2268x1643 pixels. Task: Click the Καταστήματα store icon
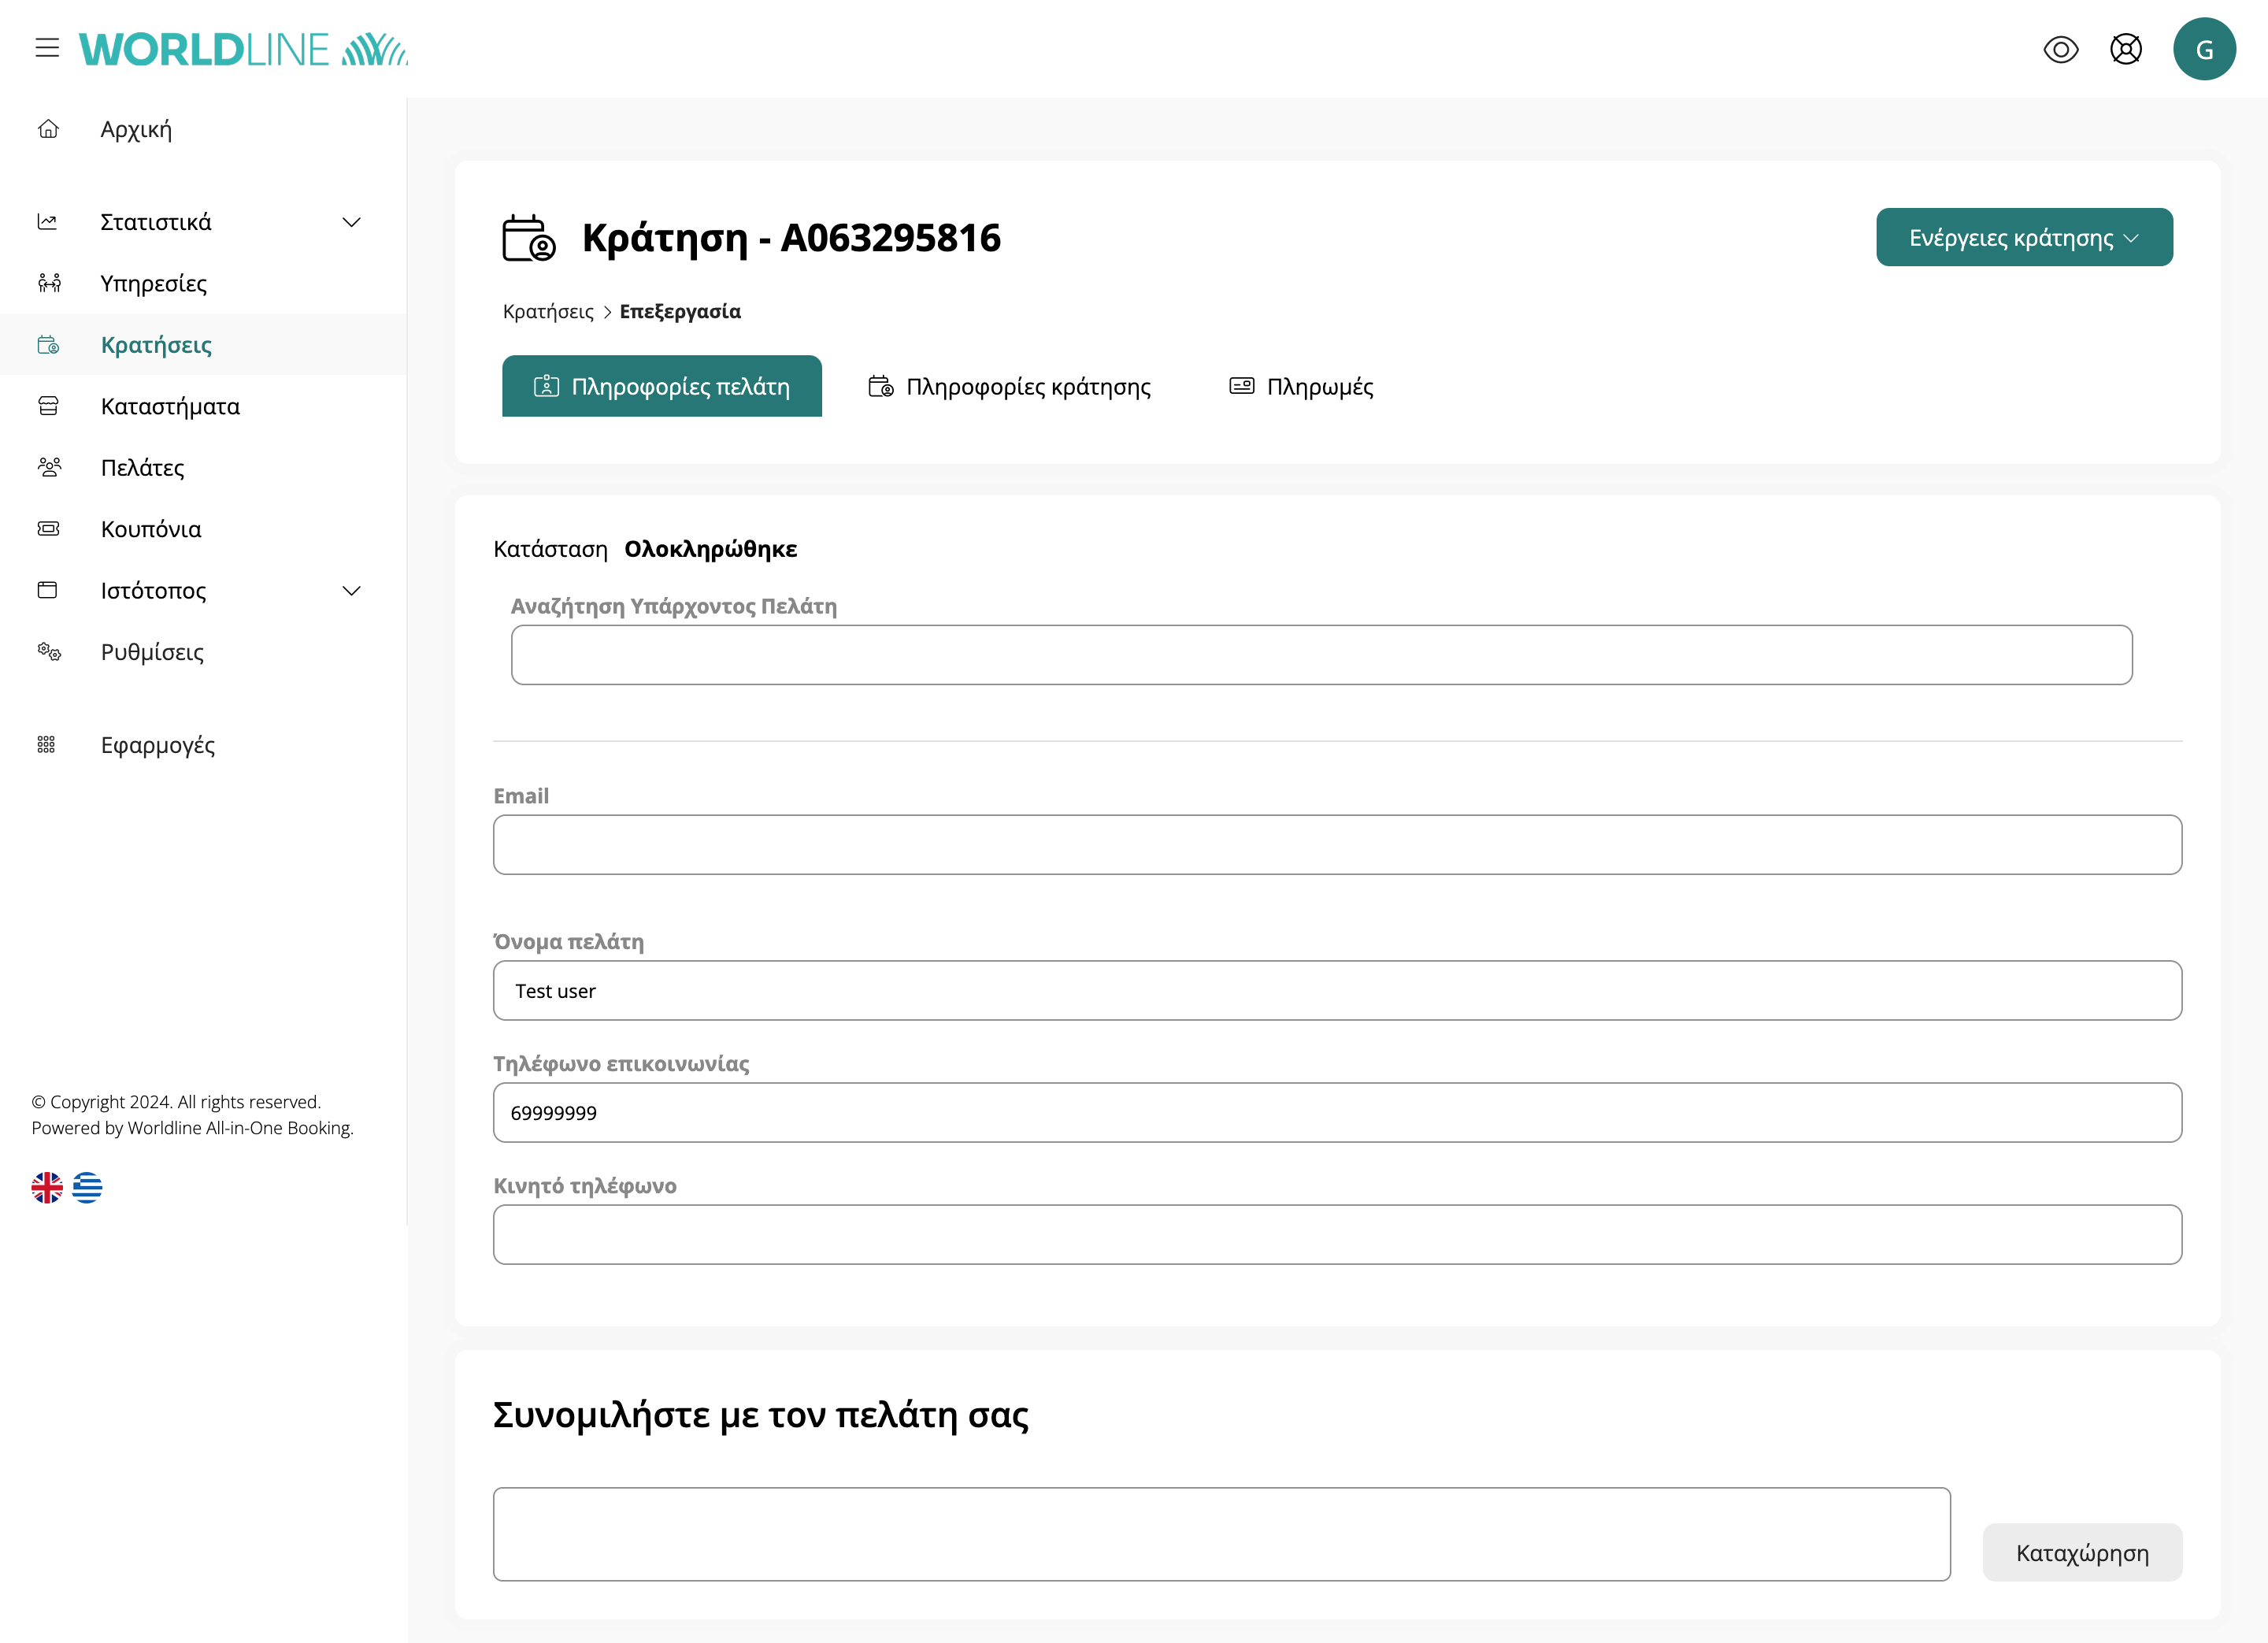(48, 406)
